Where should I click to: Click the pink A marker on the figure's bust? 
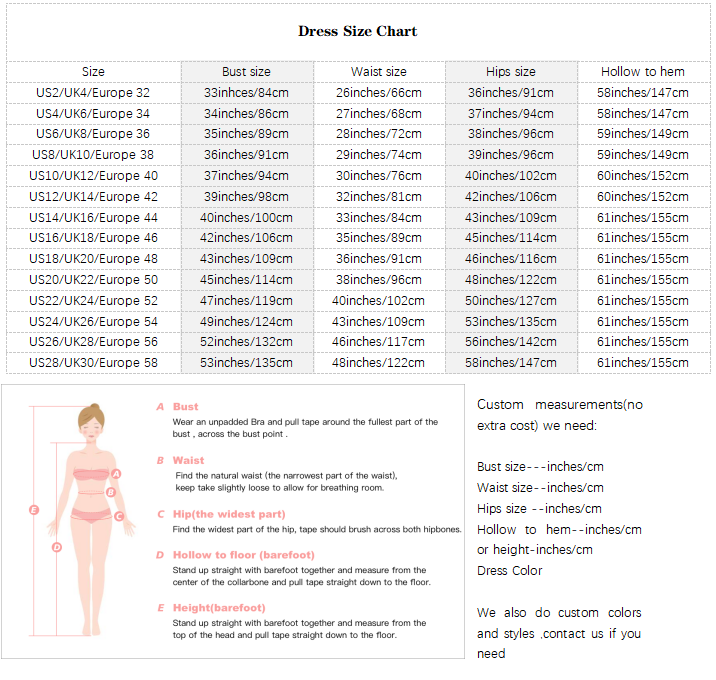click(x=116, y=475)
